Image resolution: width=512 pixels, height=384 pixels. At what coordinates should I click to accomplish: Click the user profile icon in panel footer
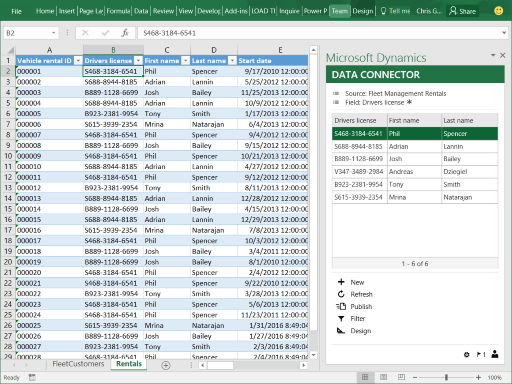click(x=495, y=354)
